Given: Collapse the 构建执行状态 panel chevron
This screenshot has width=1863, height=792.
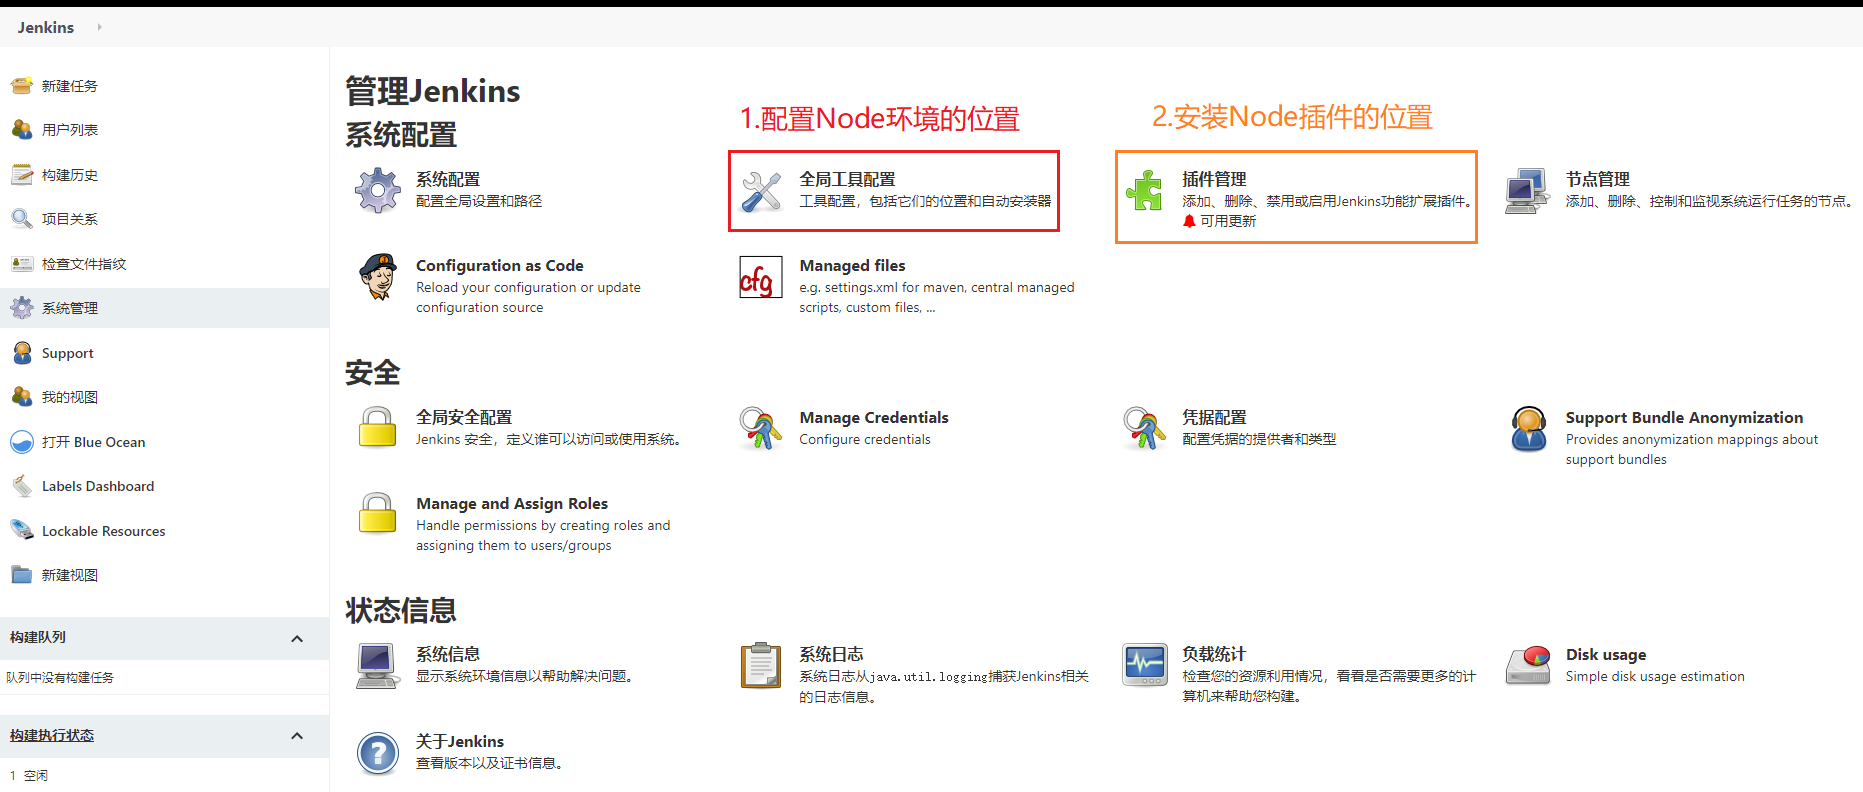Looking at the screenshot, I should (x=297, y=736).
